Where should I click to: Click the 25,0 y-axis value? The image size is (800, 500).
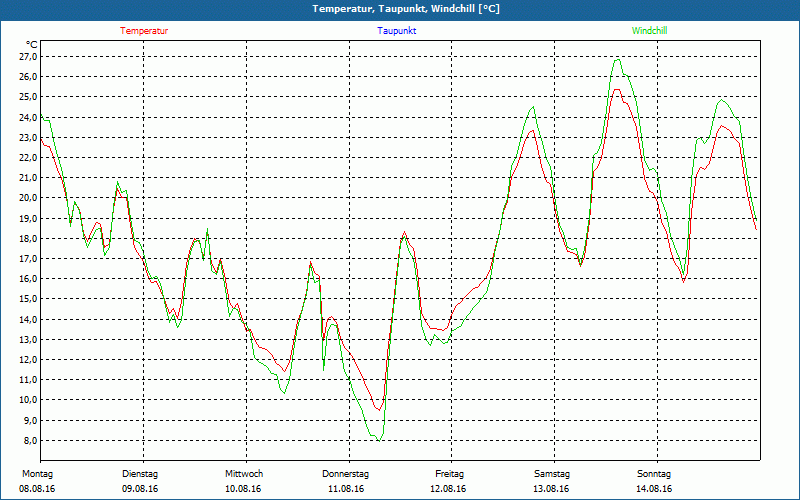[x=28, y=96]
